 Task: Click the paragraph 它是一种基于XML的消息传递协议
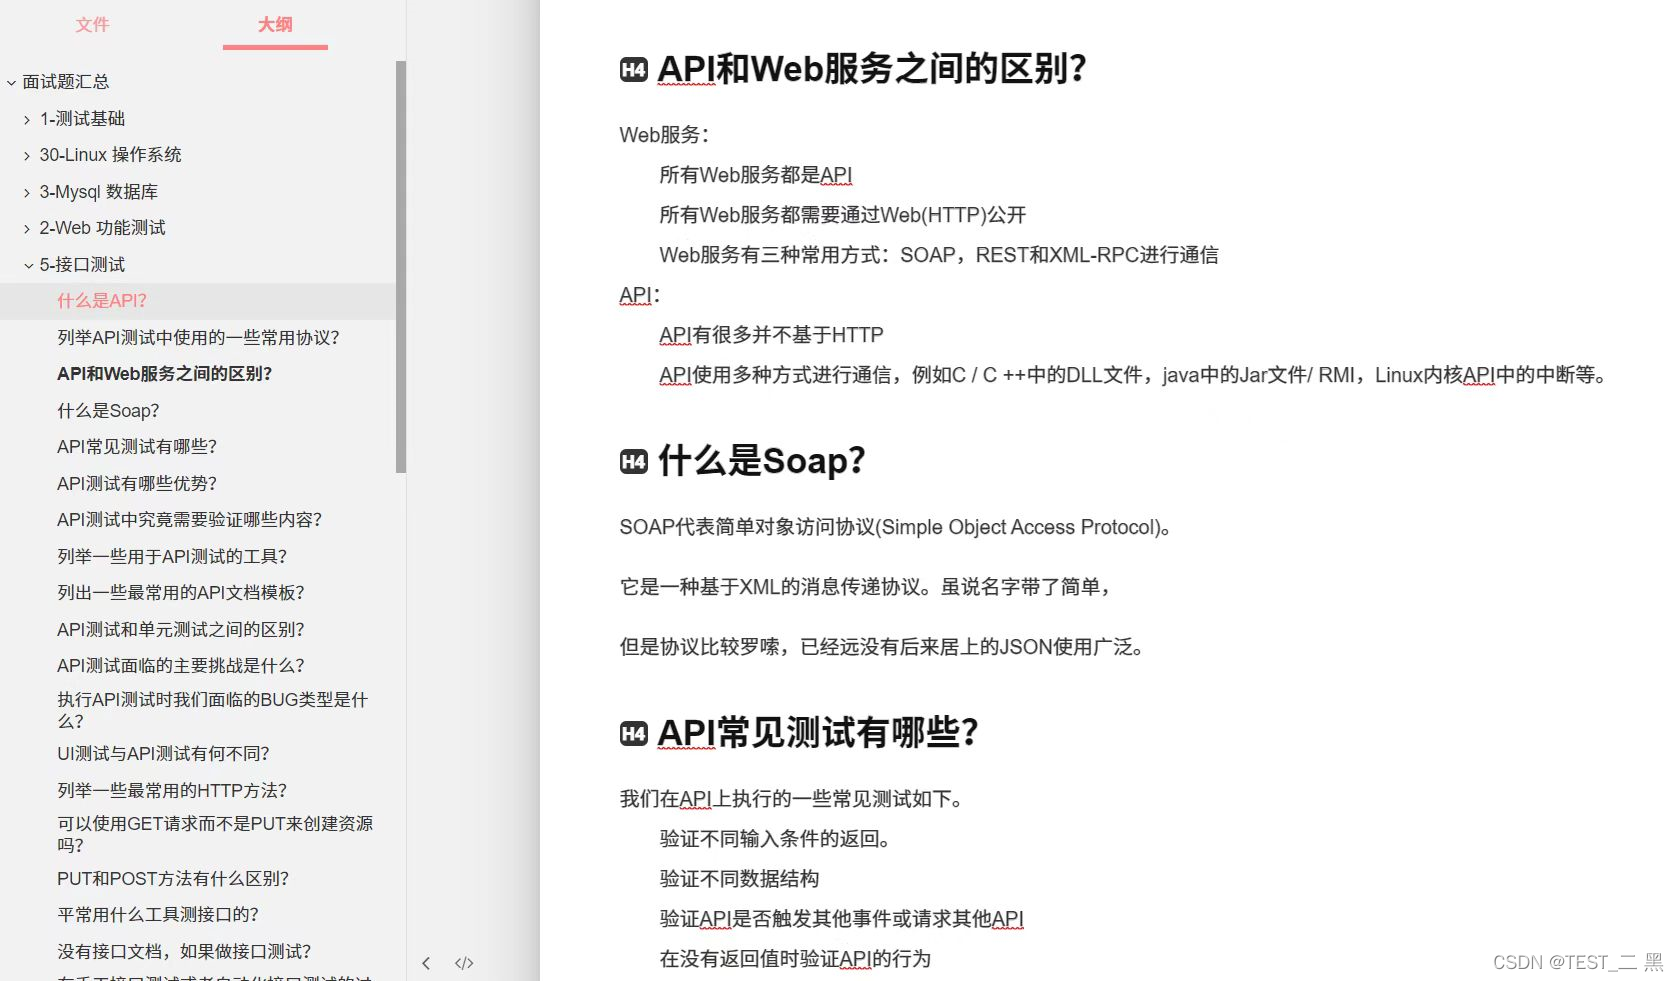(x=866, y=587)
